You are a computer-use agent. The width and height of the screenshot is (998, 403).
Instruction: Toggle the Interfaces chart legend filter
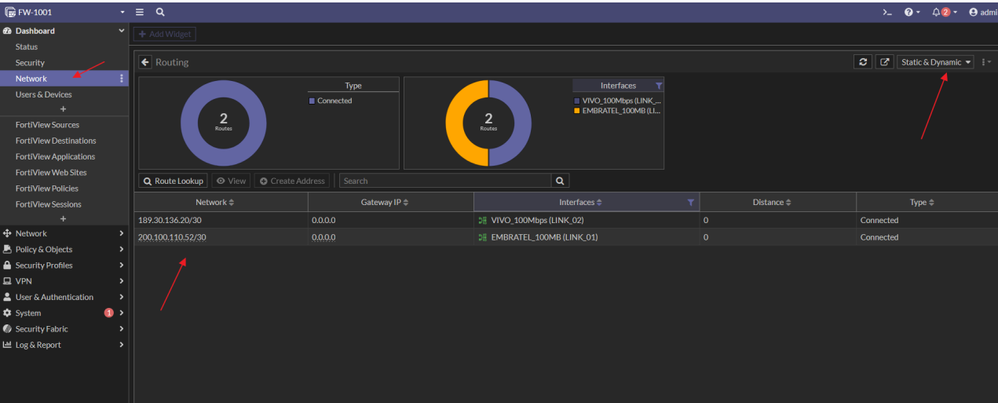tap(659, 85)
